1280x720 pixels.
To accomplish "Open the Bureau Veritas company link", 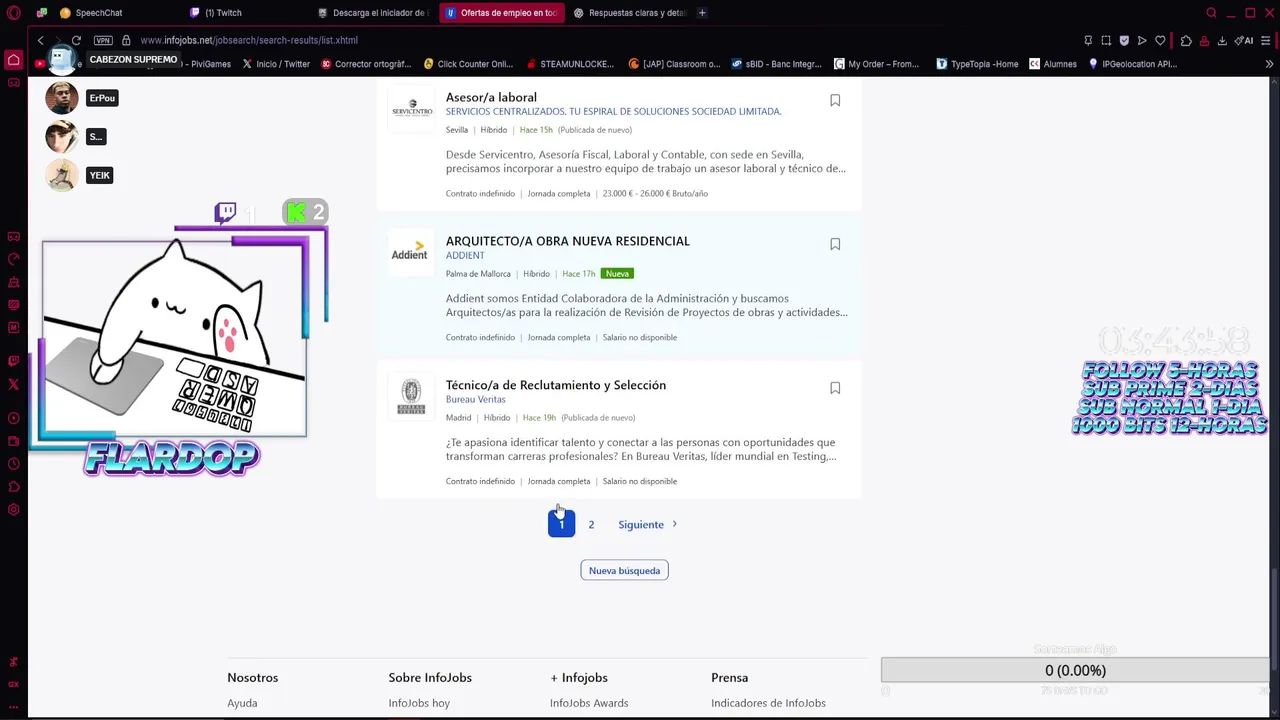I will [x=475, y=399].
